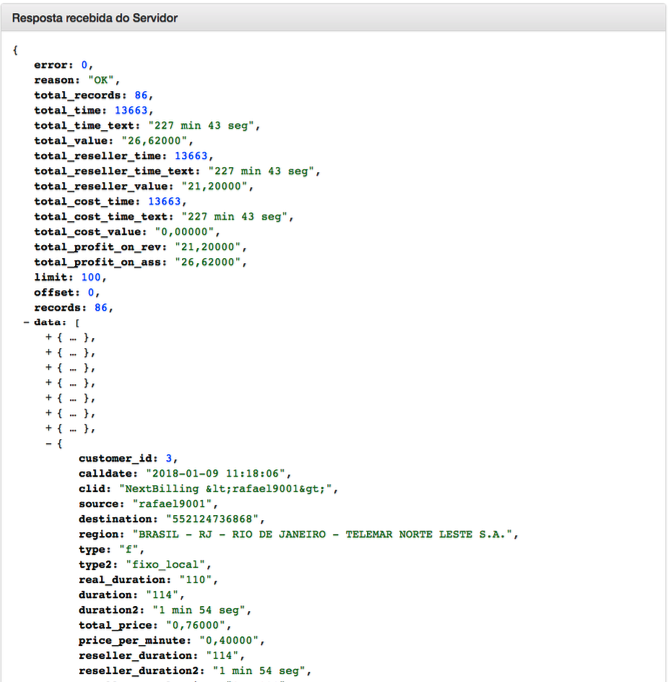Select total_reseller_value "21,20000"
This screenshot has height=685, width=670.
pos(214,186)
